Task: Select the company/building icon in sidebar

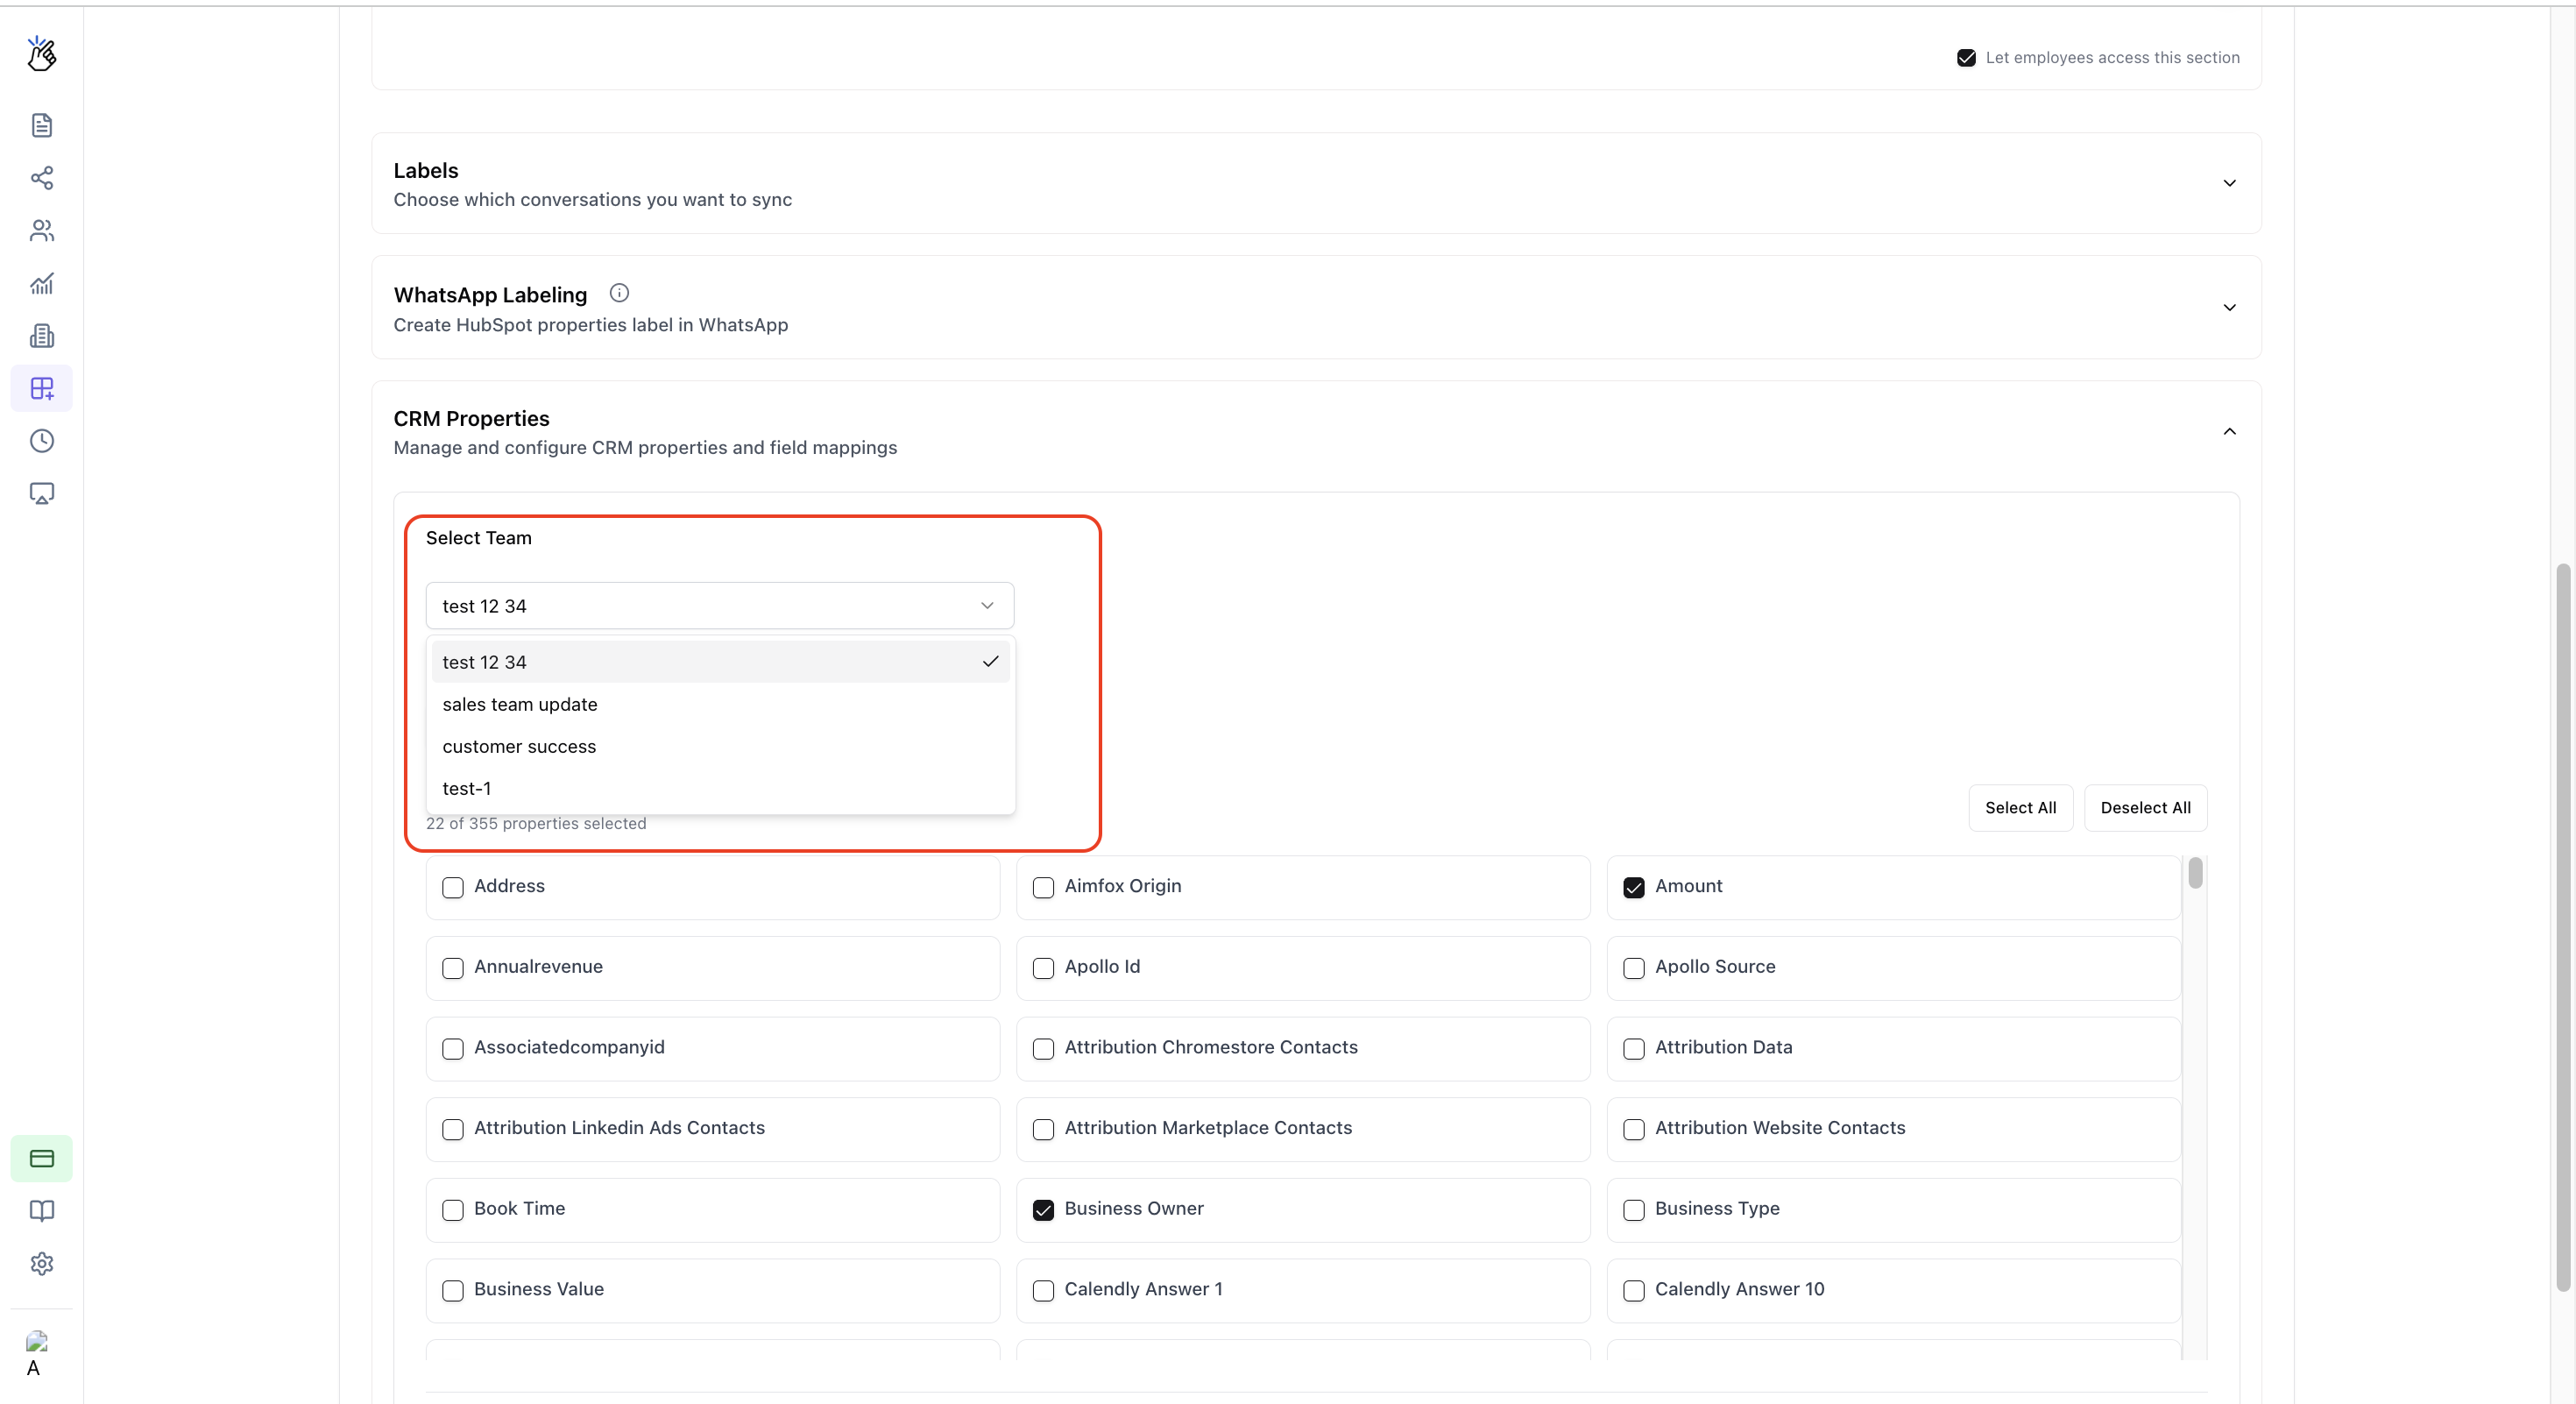Action: pos(41,336)
